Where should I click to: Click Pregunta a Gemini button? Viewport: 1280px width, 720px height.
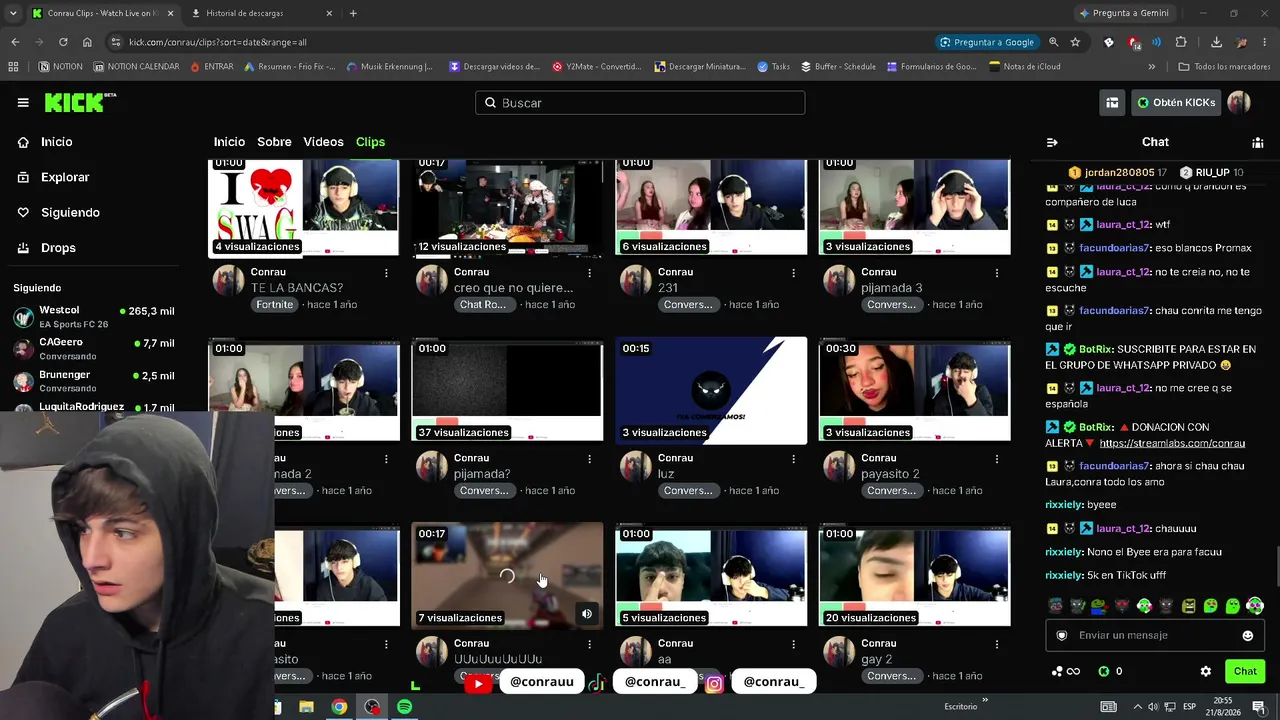(1123, 13)
